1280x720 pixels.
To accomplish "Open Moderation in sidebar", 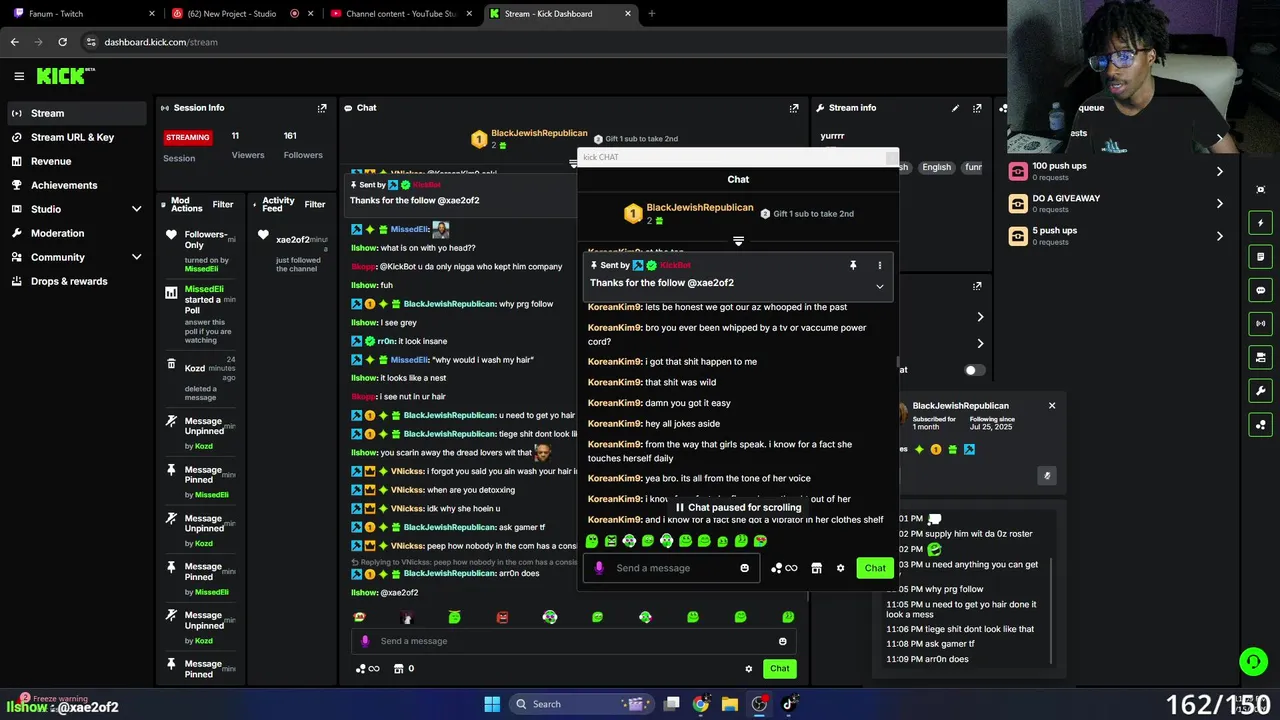I will [x=77, y=233].
